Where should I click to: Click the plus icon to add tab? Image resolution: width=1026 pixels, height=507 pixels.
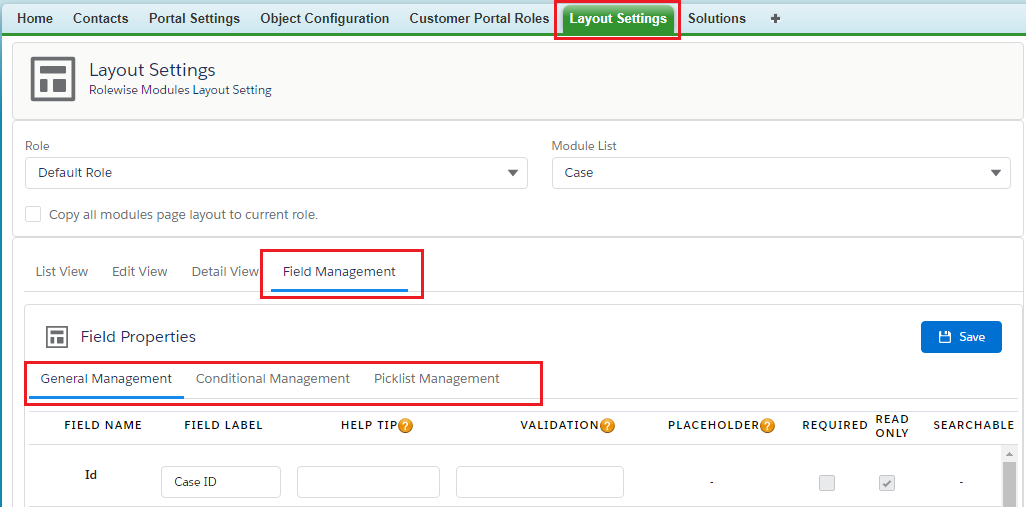click(775, 19)
